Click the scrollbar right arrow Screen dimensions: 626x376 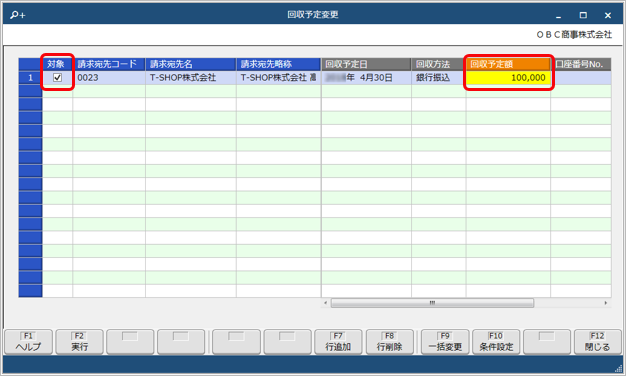coord(606,303)
